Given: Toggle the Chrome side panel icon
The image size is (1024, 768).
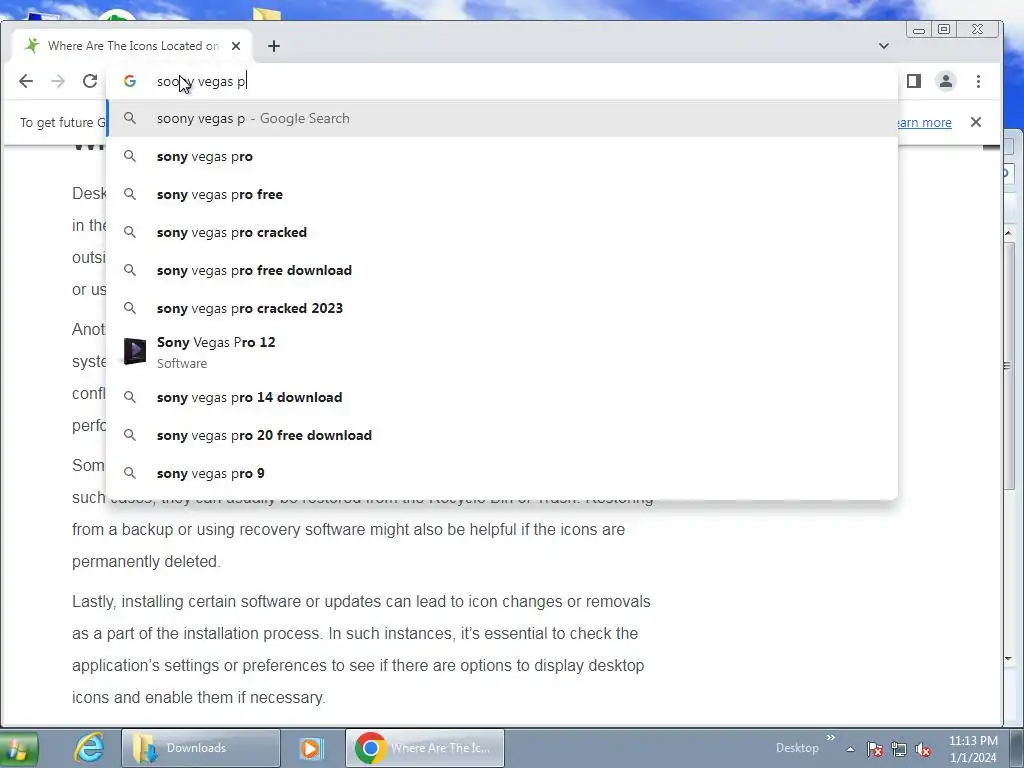Looking at the screenshot, I should pyautogui.click(x=914, y=81).
